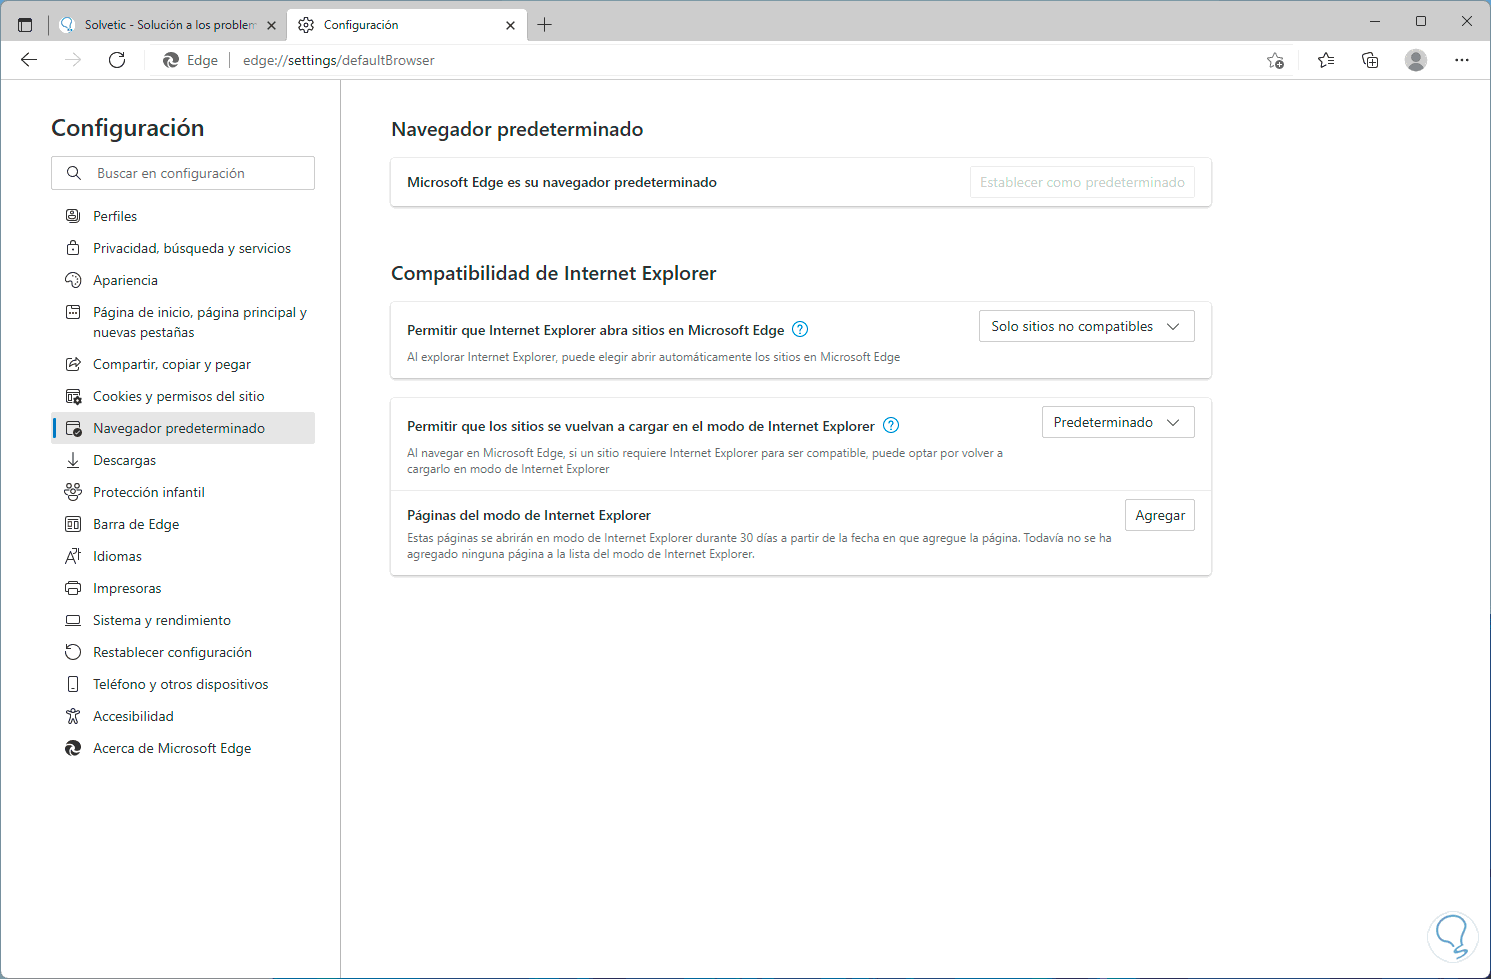The height and width of the screenshot is (979, 1491).
Task: Expand the Solo sitios no compatibles dropdown
Action: pyautogui.click(x=1086, y=327)
